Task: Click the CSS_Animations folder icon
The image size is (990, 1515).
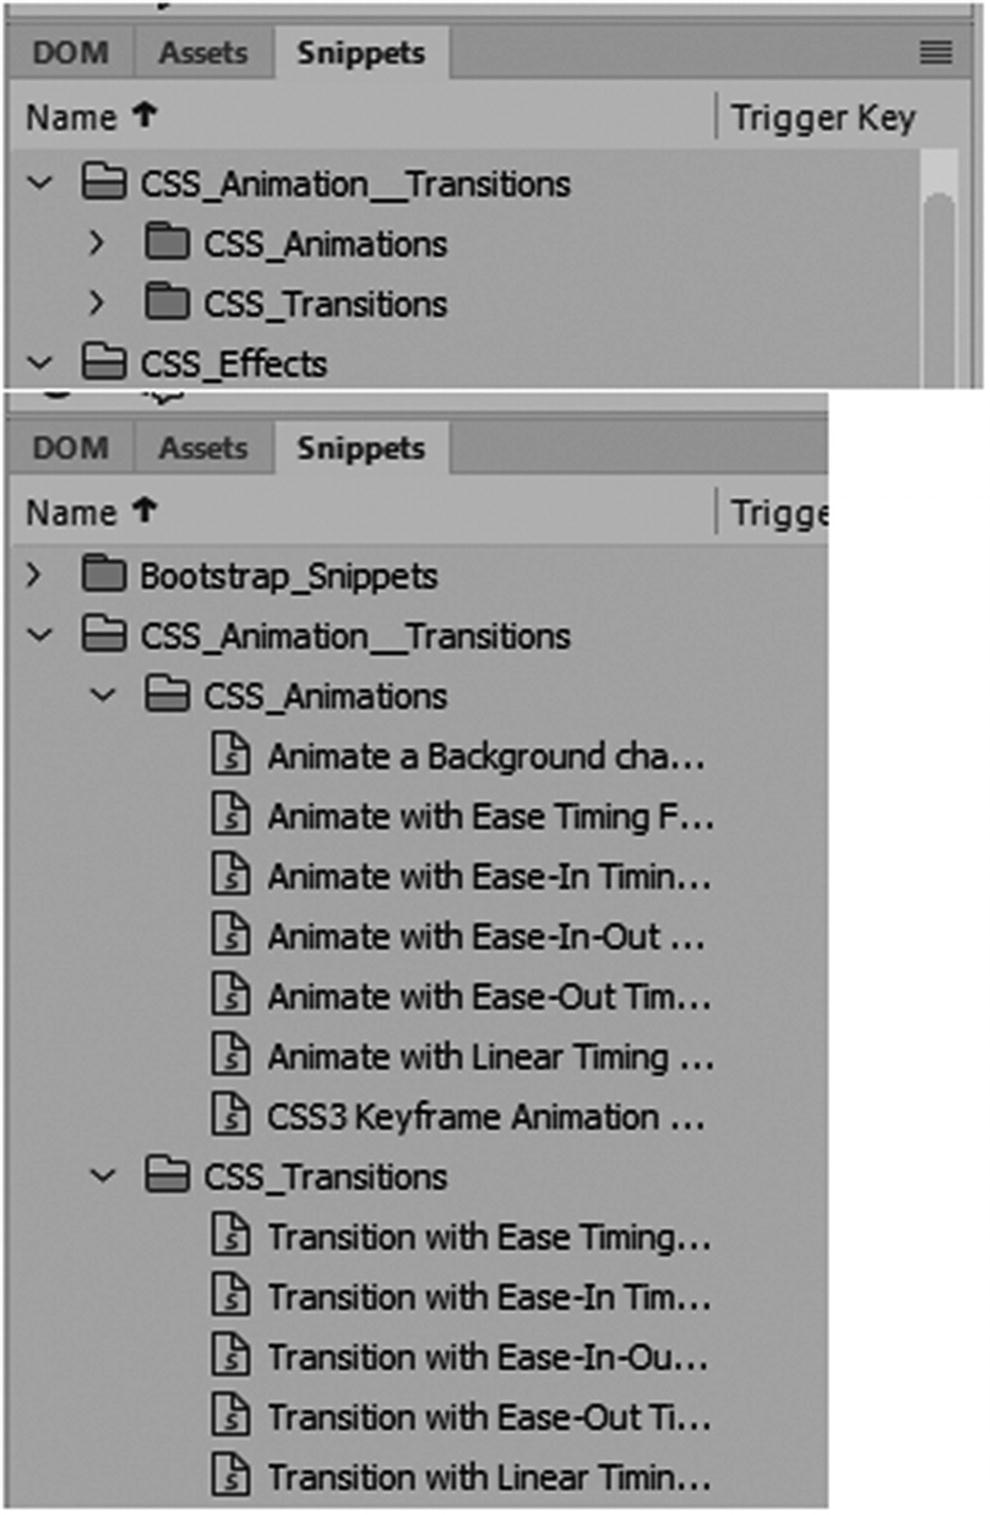Action: click(167, 696)
